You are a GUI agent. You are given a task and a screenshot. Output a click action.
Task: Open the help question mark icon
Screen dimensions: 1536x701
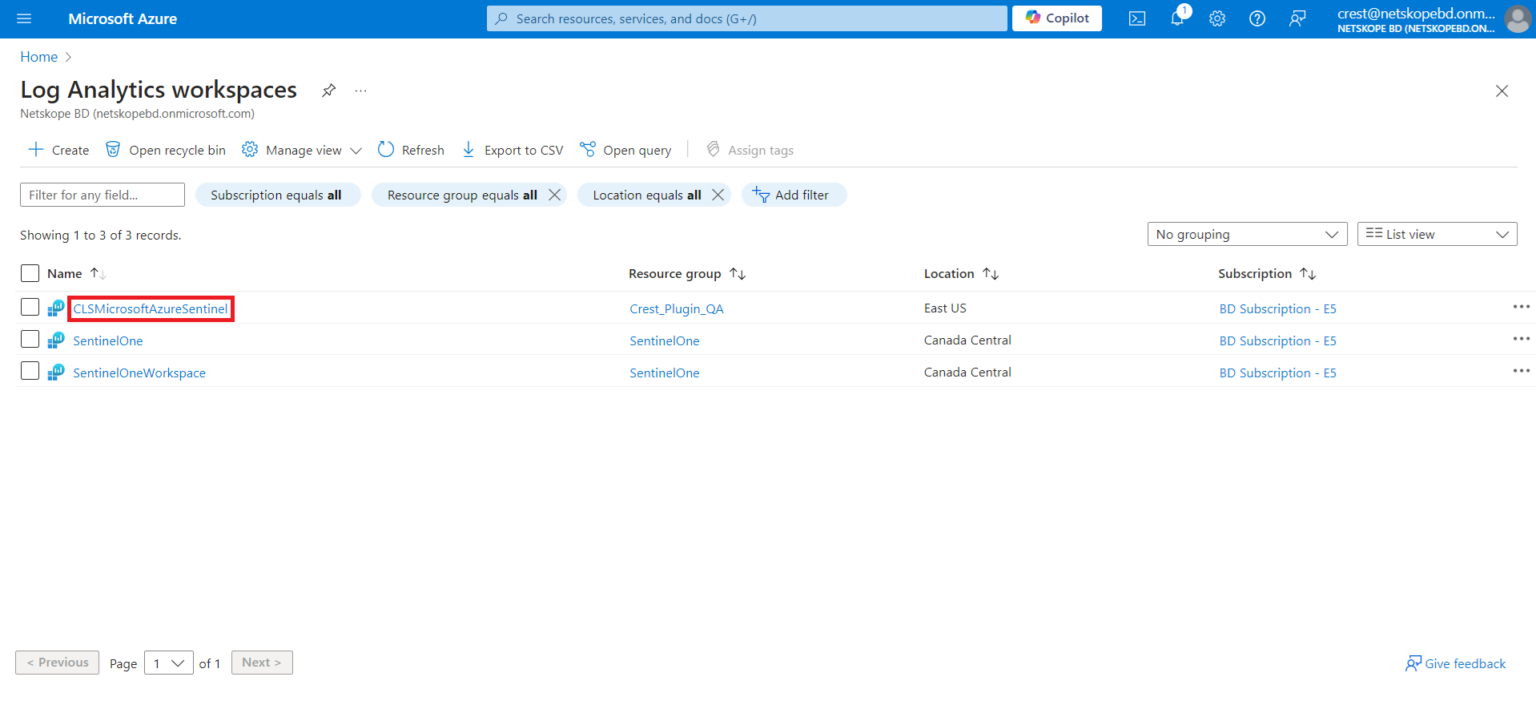pos(1257,18)
